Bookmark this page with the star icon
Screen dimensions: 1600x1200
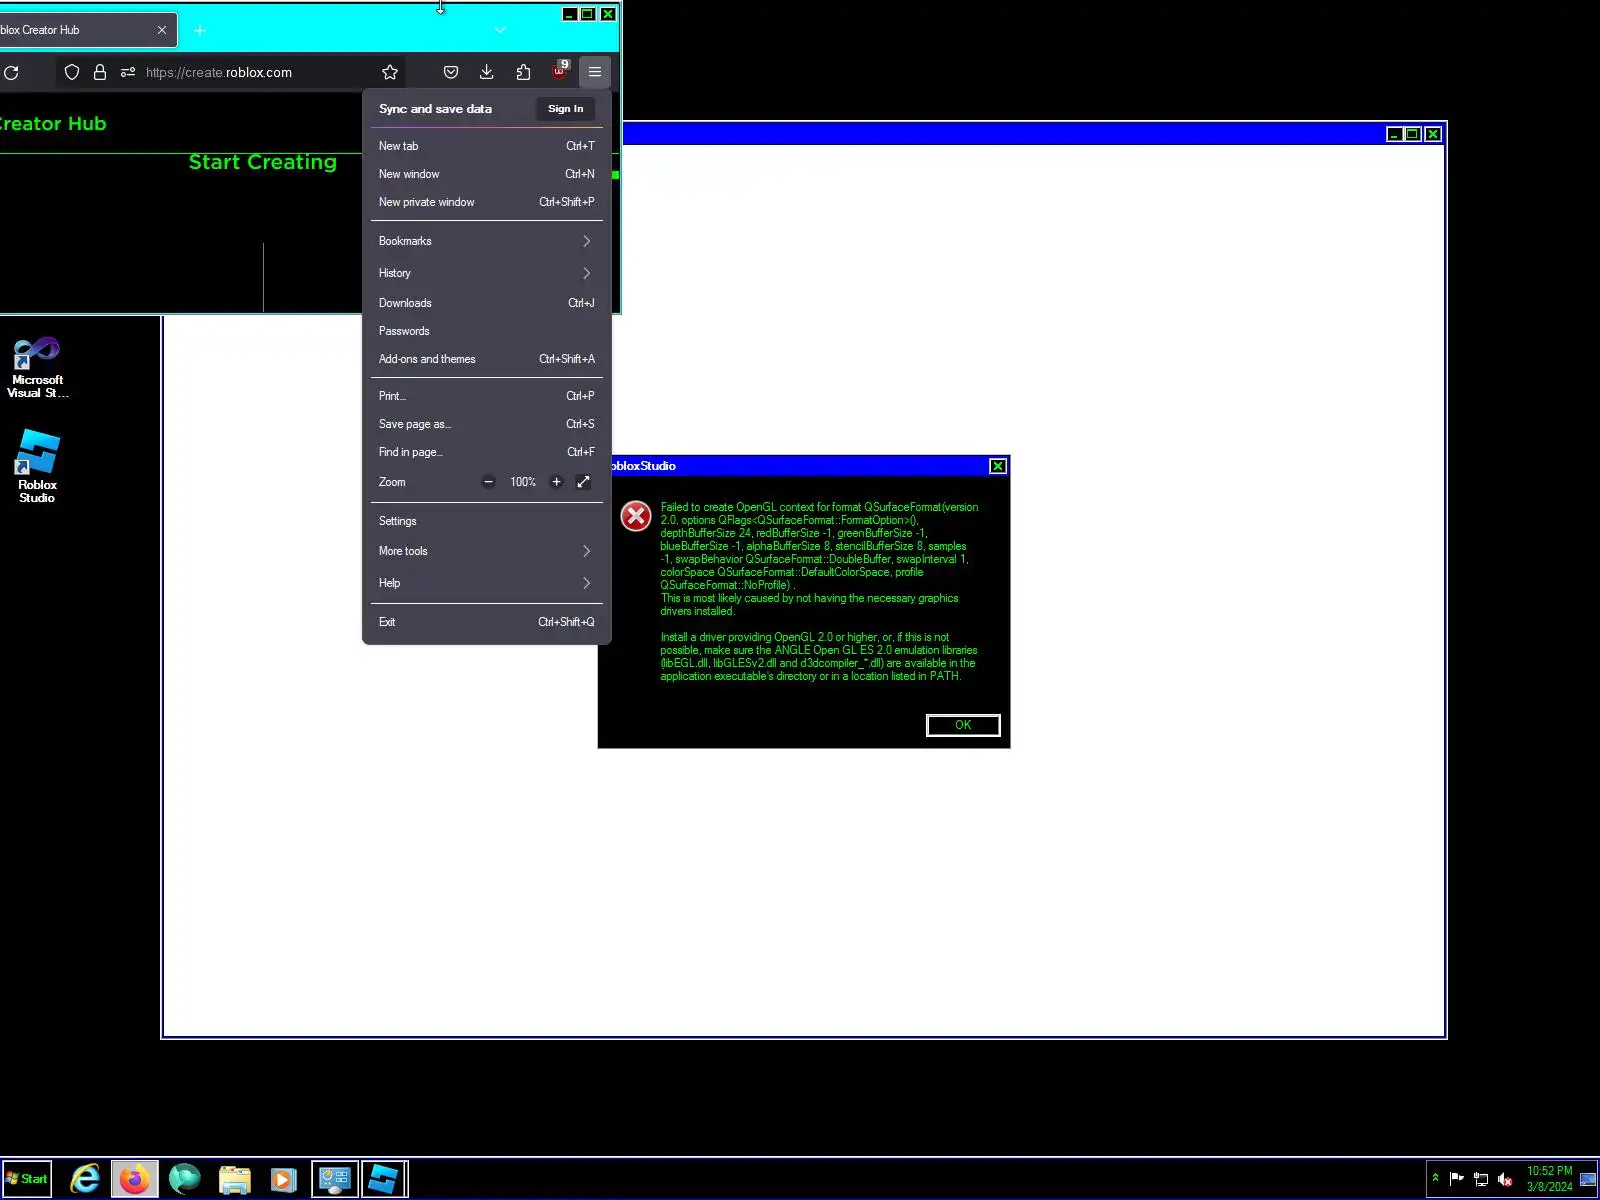tap(390, 72)
